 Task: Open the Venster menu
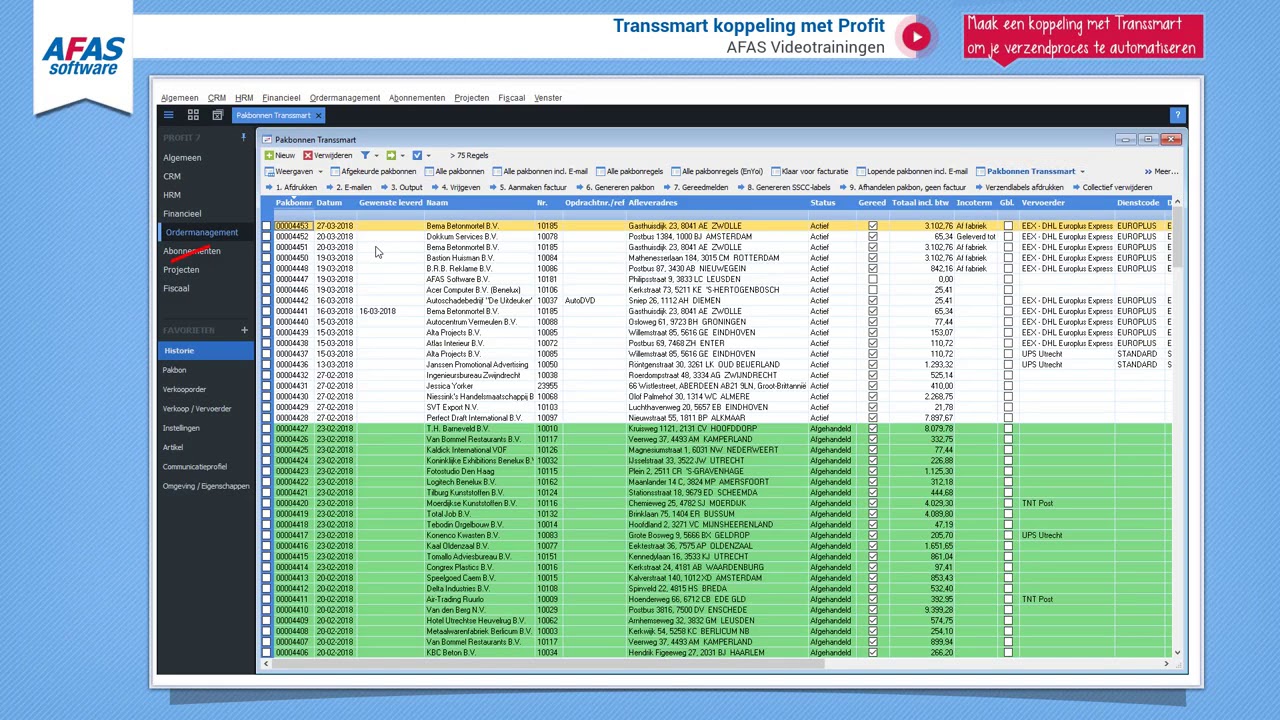point(548,98)
